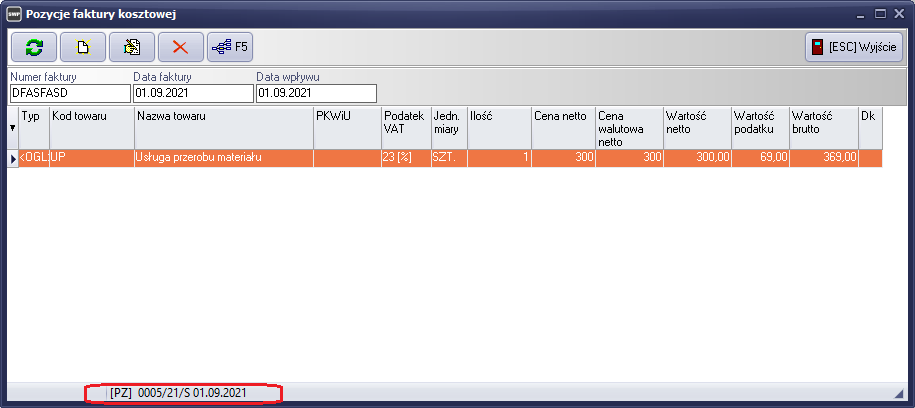The height and width of the screenshot is (408, 915).
Task: Sort by Podatek VAT column
Action: tap(405, 123)
